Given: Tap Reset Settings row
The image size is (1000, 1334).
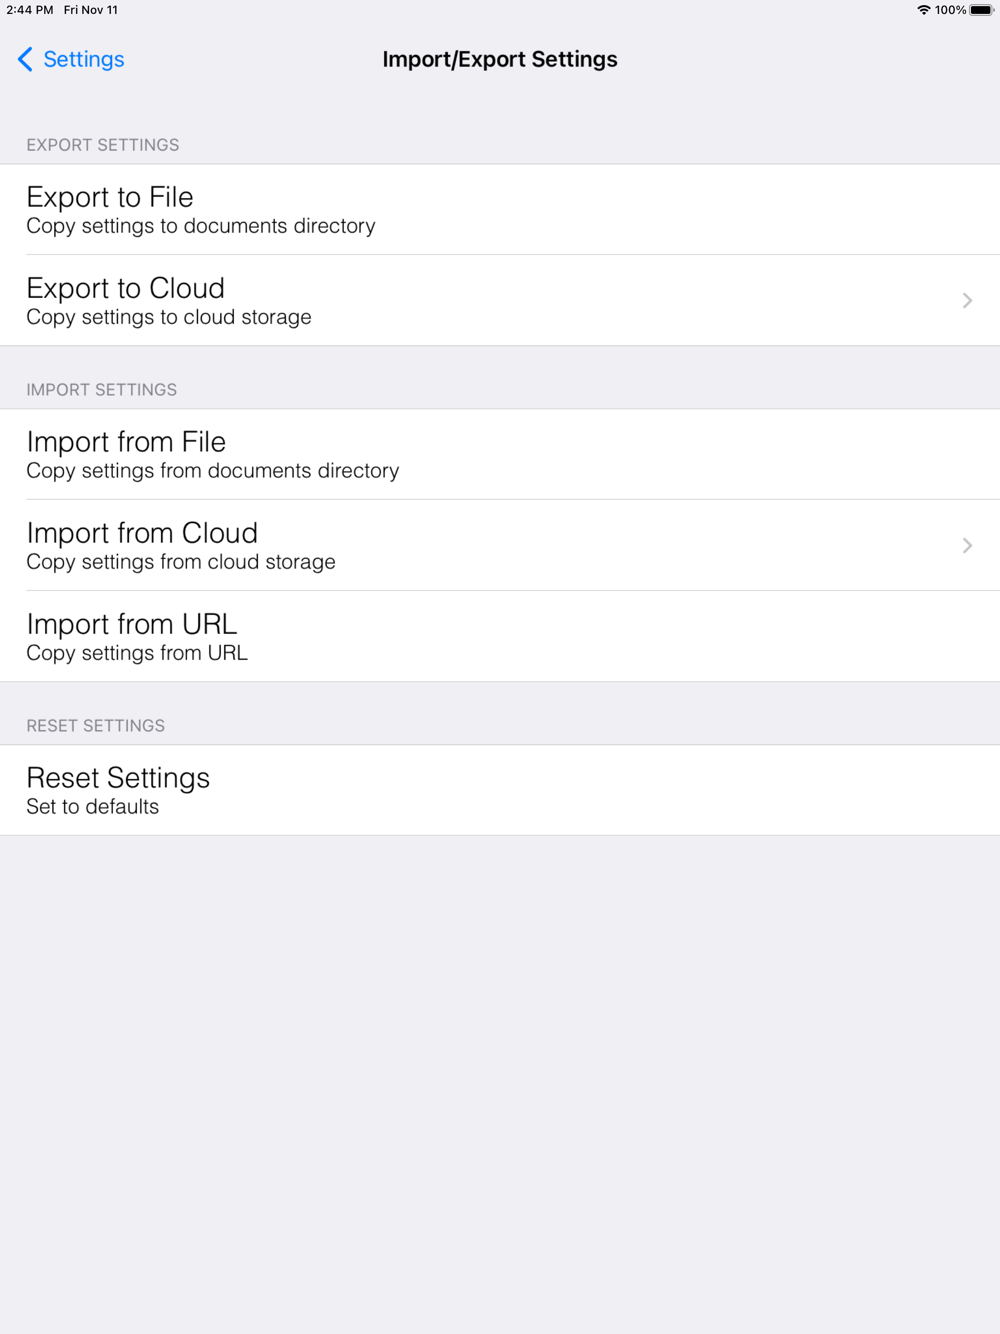Looking at the screenshot, I should point(500,791).
